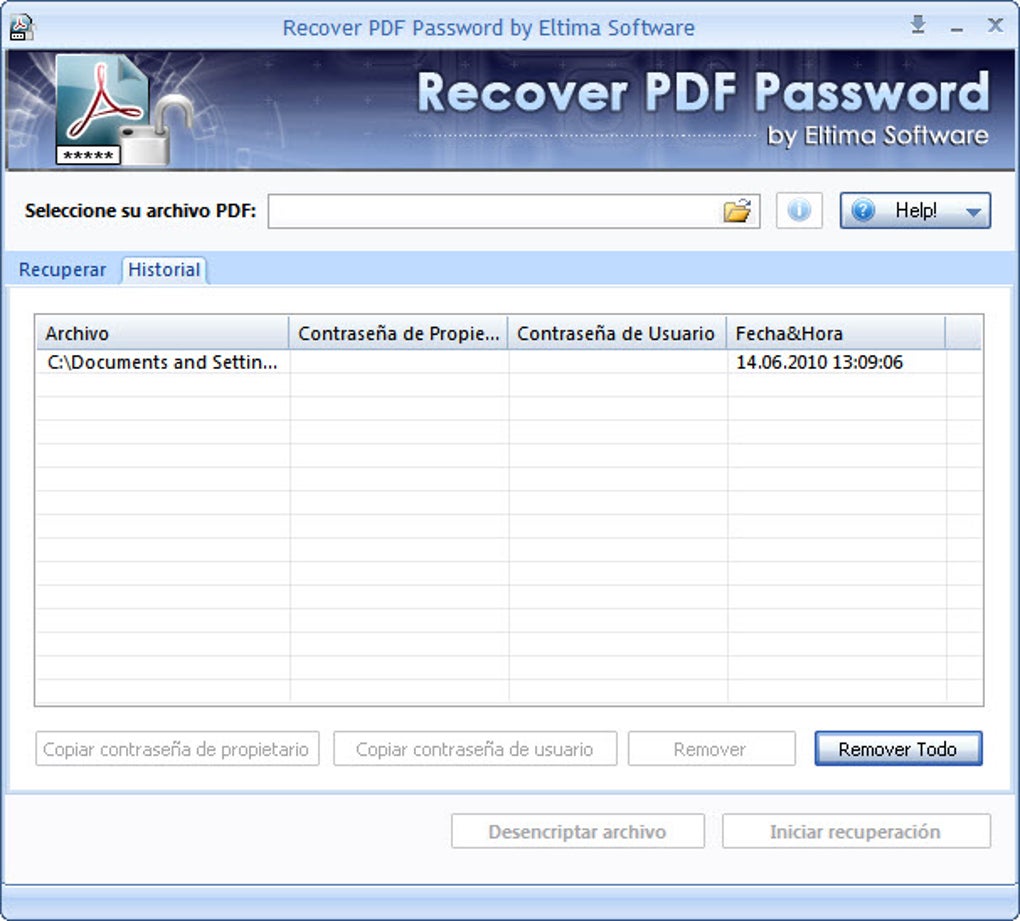This screenshot has height=921, width=1020.
Task: Click the blue info icon button
Action: 799,210
